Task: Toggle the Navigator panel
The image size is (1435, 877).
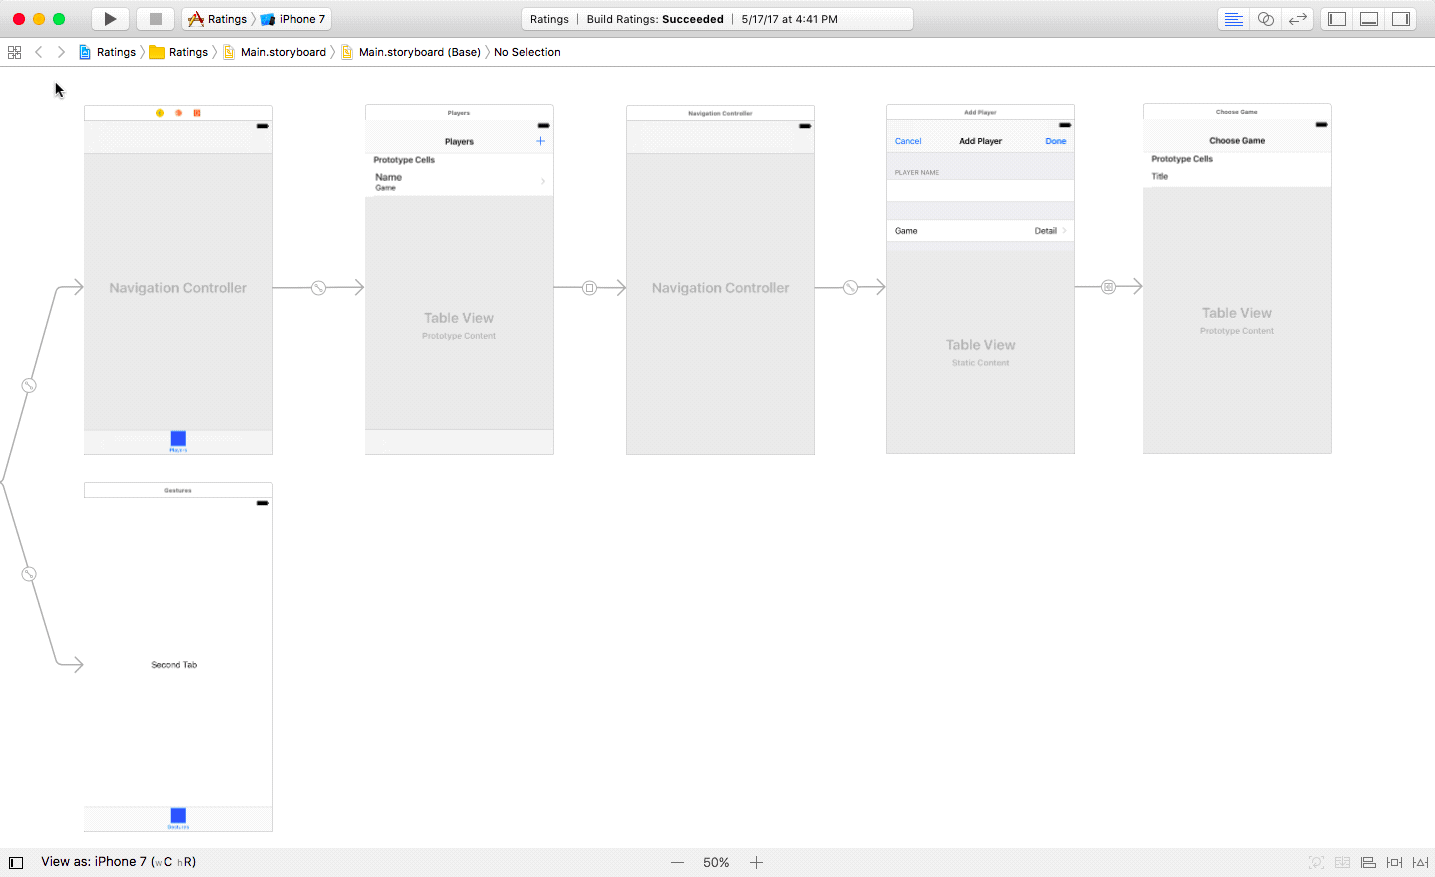Action: tap(1337, 19)
